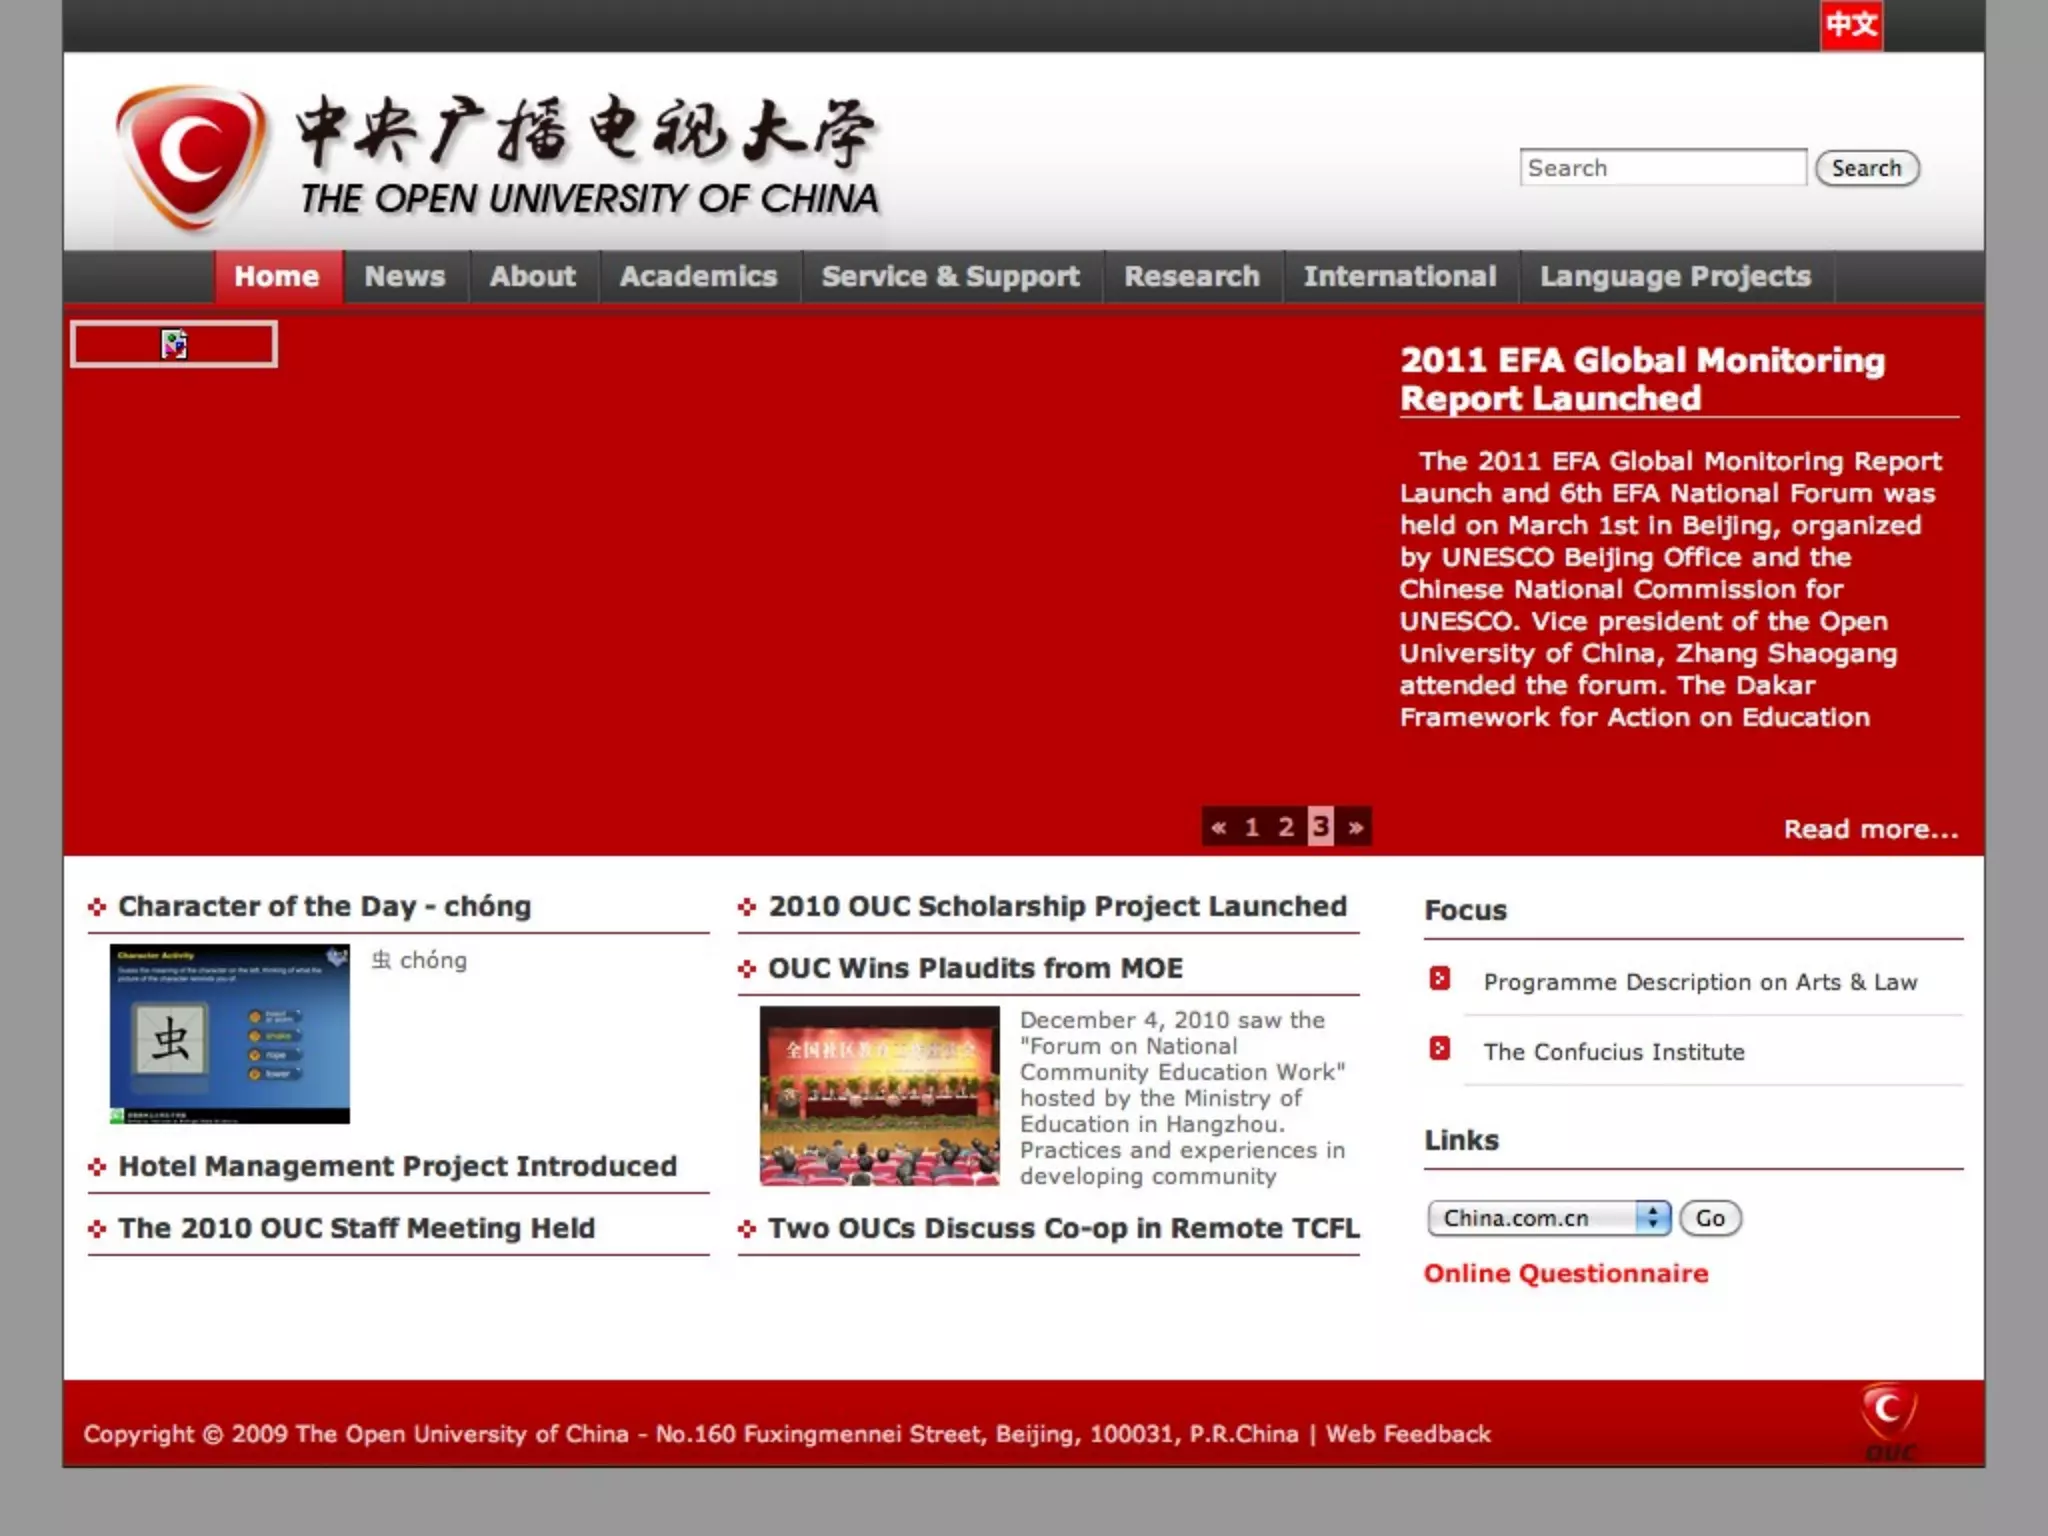Open the Academics navigation tab

tap(698, 277)
